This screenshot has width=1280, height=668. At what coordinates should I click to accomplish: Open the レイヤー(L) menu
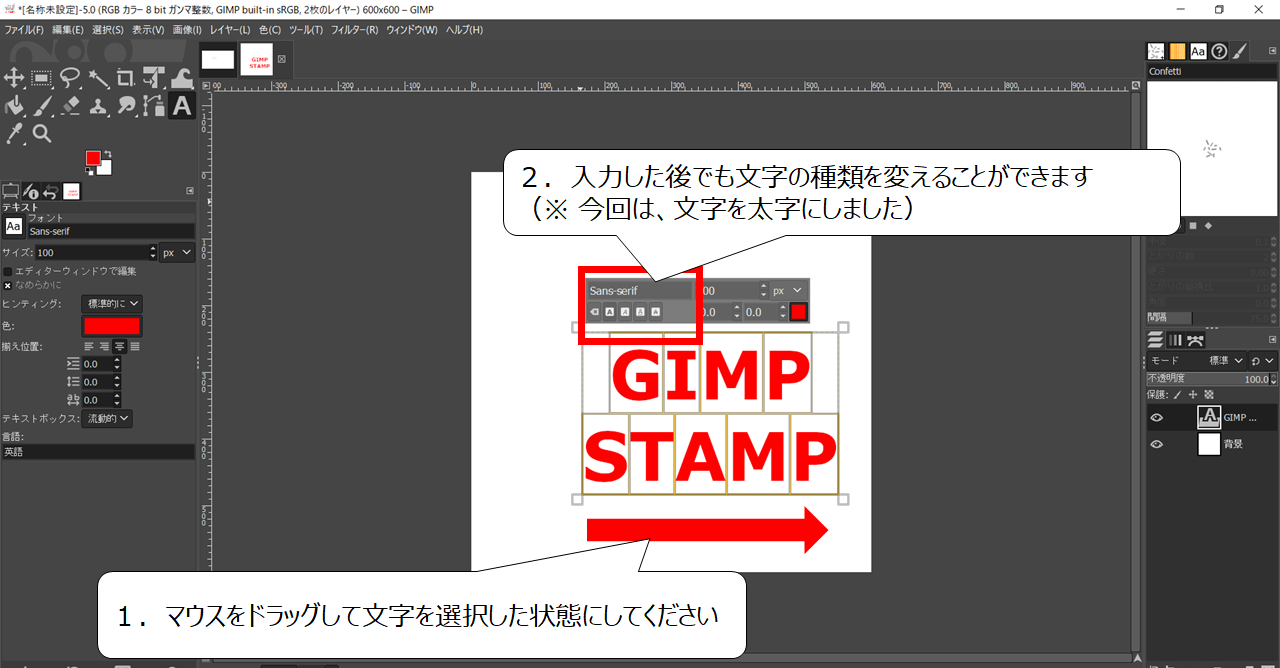click(230, 30)
